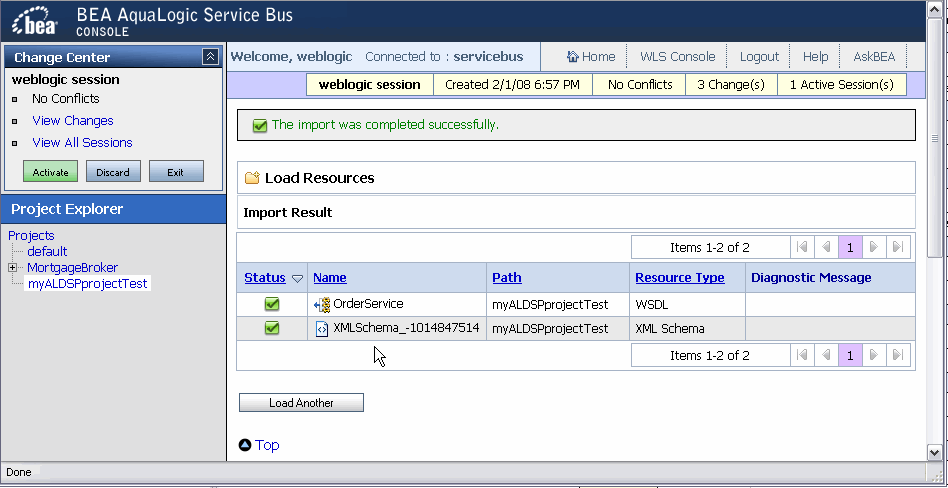Go to next page in the upper pager
The width and height of the screenshot is (948, 488).
(874, 247)
